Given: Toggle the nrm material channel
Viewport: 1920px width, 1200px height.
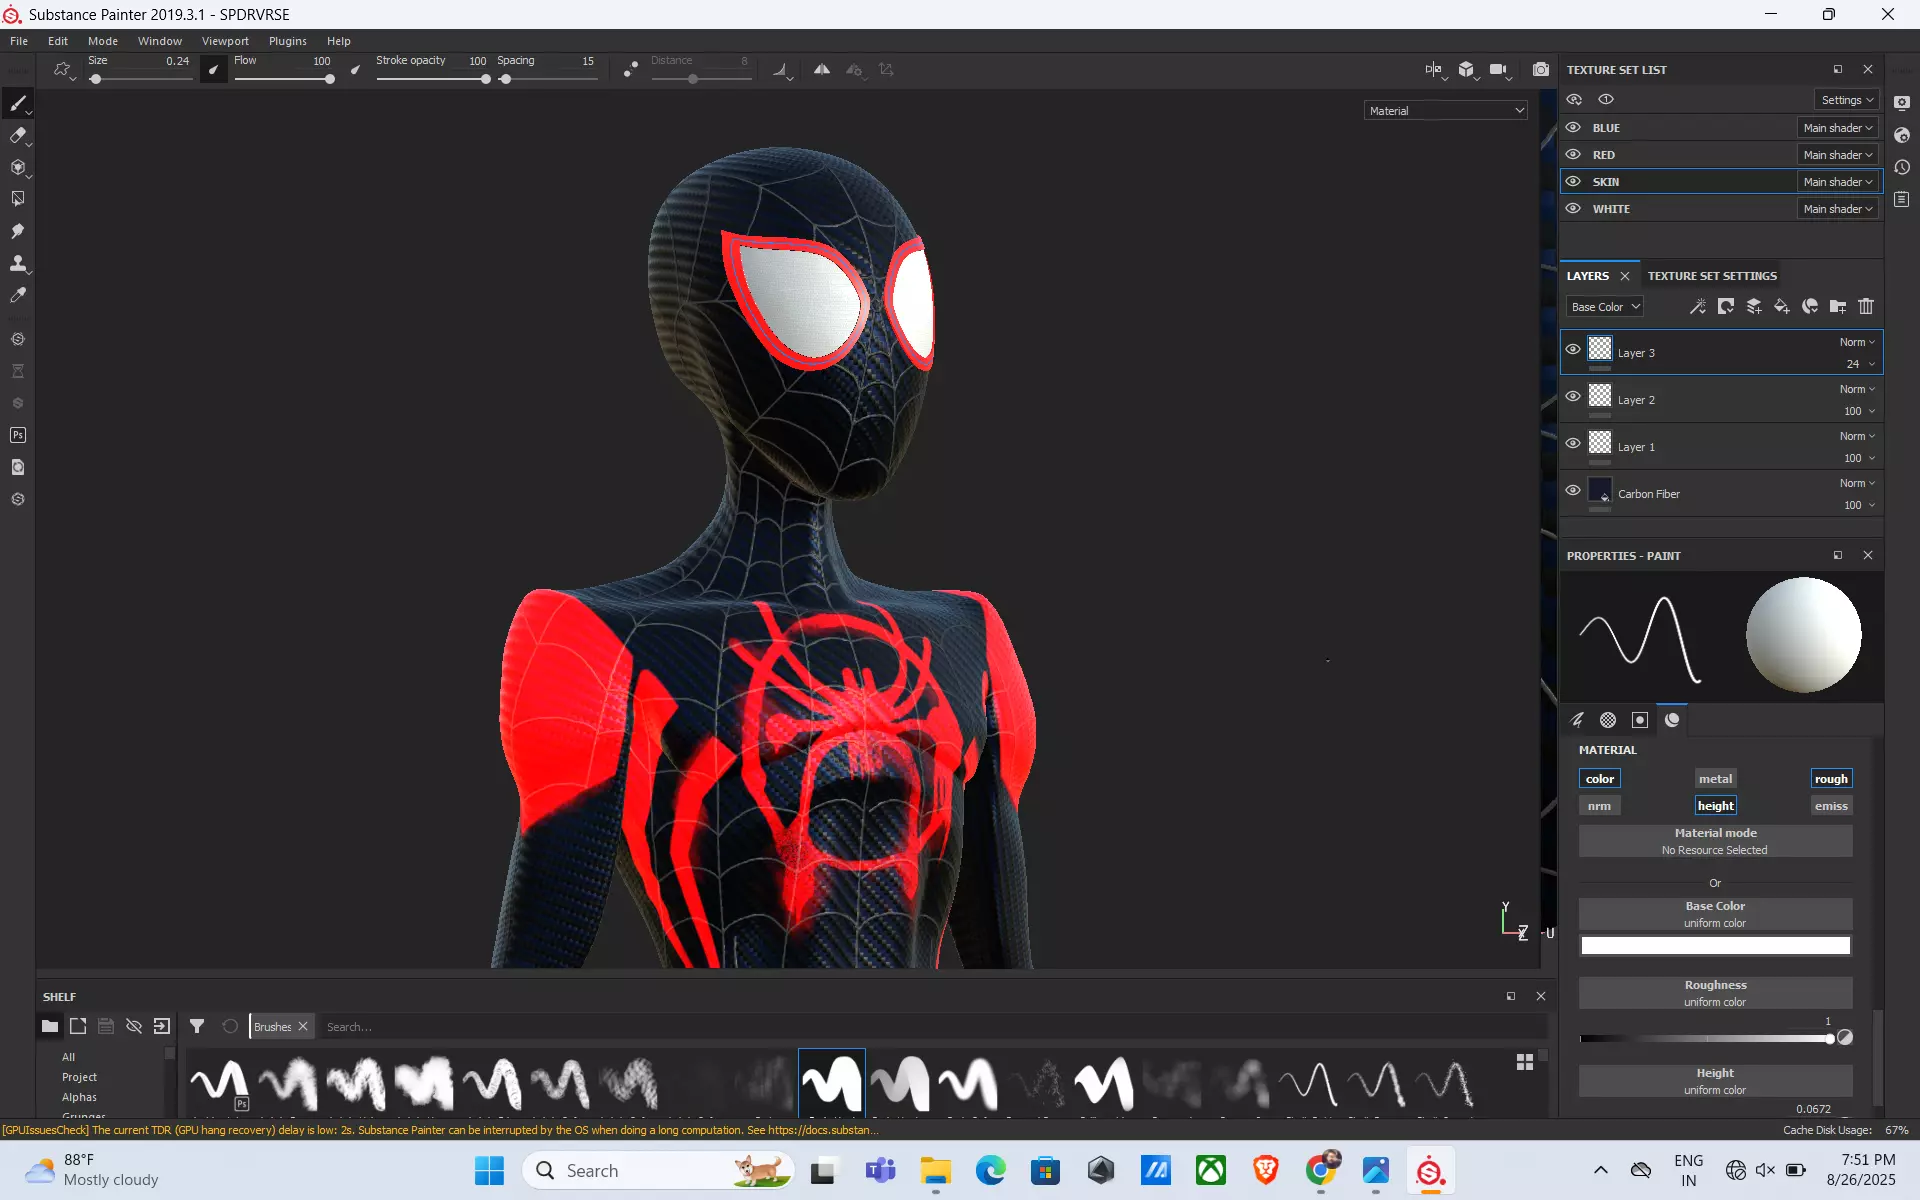Looking at the screenshot, I should coord(1599,806).
